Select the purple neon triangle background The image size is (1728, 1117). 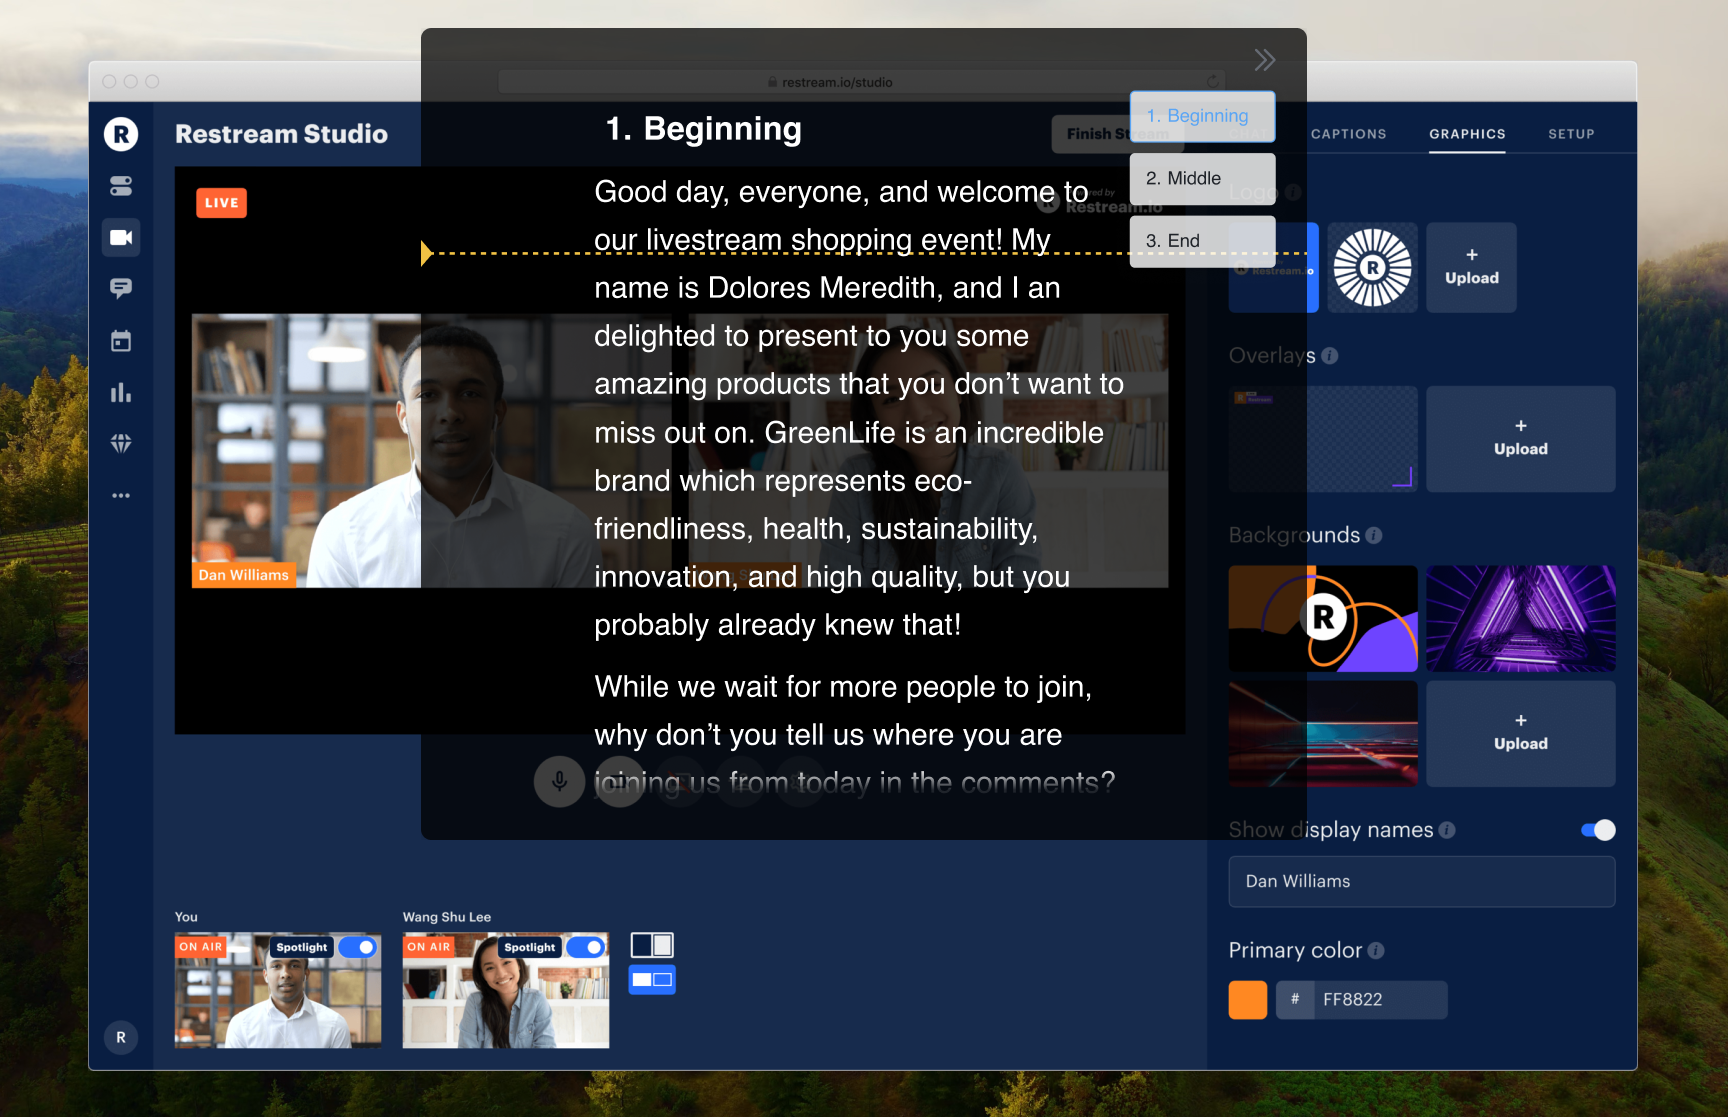click(1520, 618)
